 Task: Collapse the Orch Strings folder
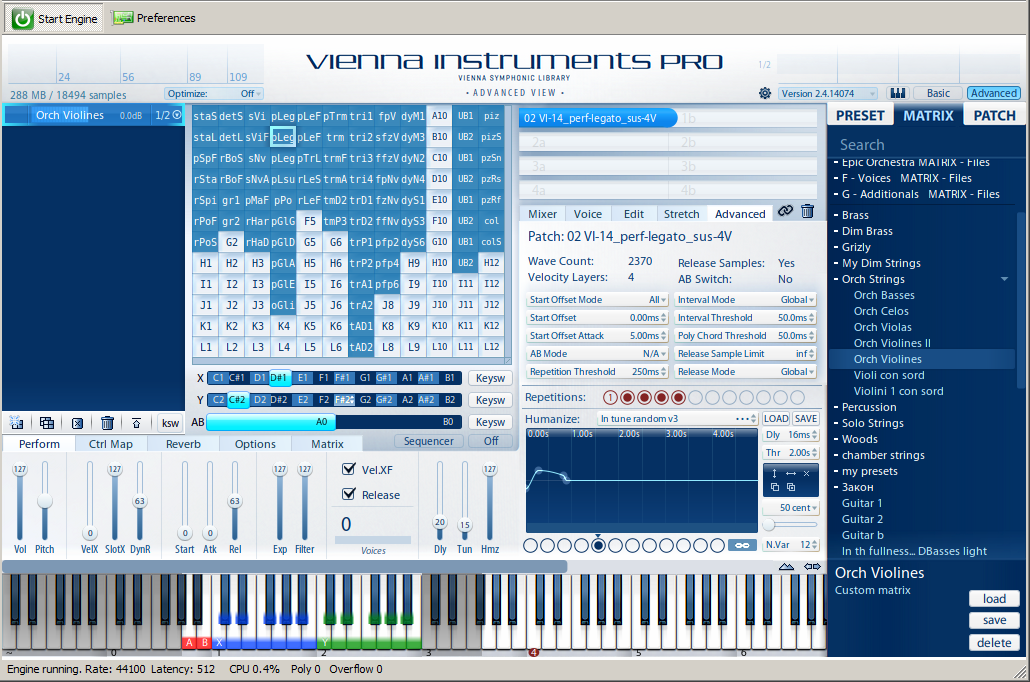[1004, 279]
